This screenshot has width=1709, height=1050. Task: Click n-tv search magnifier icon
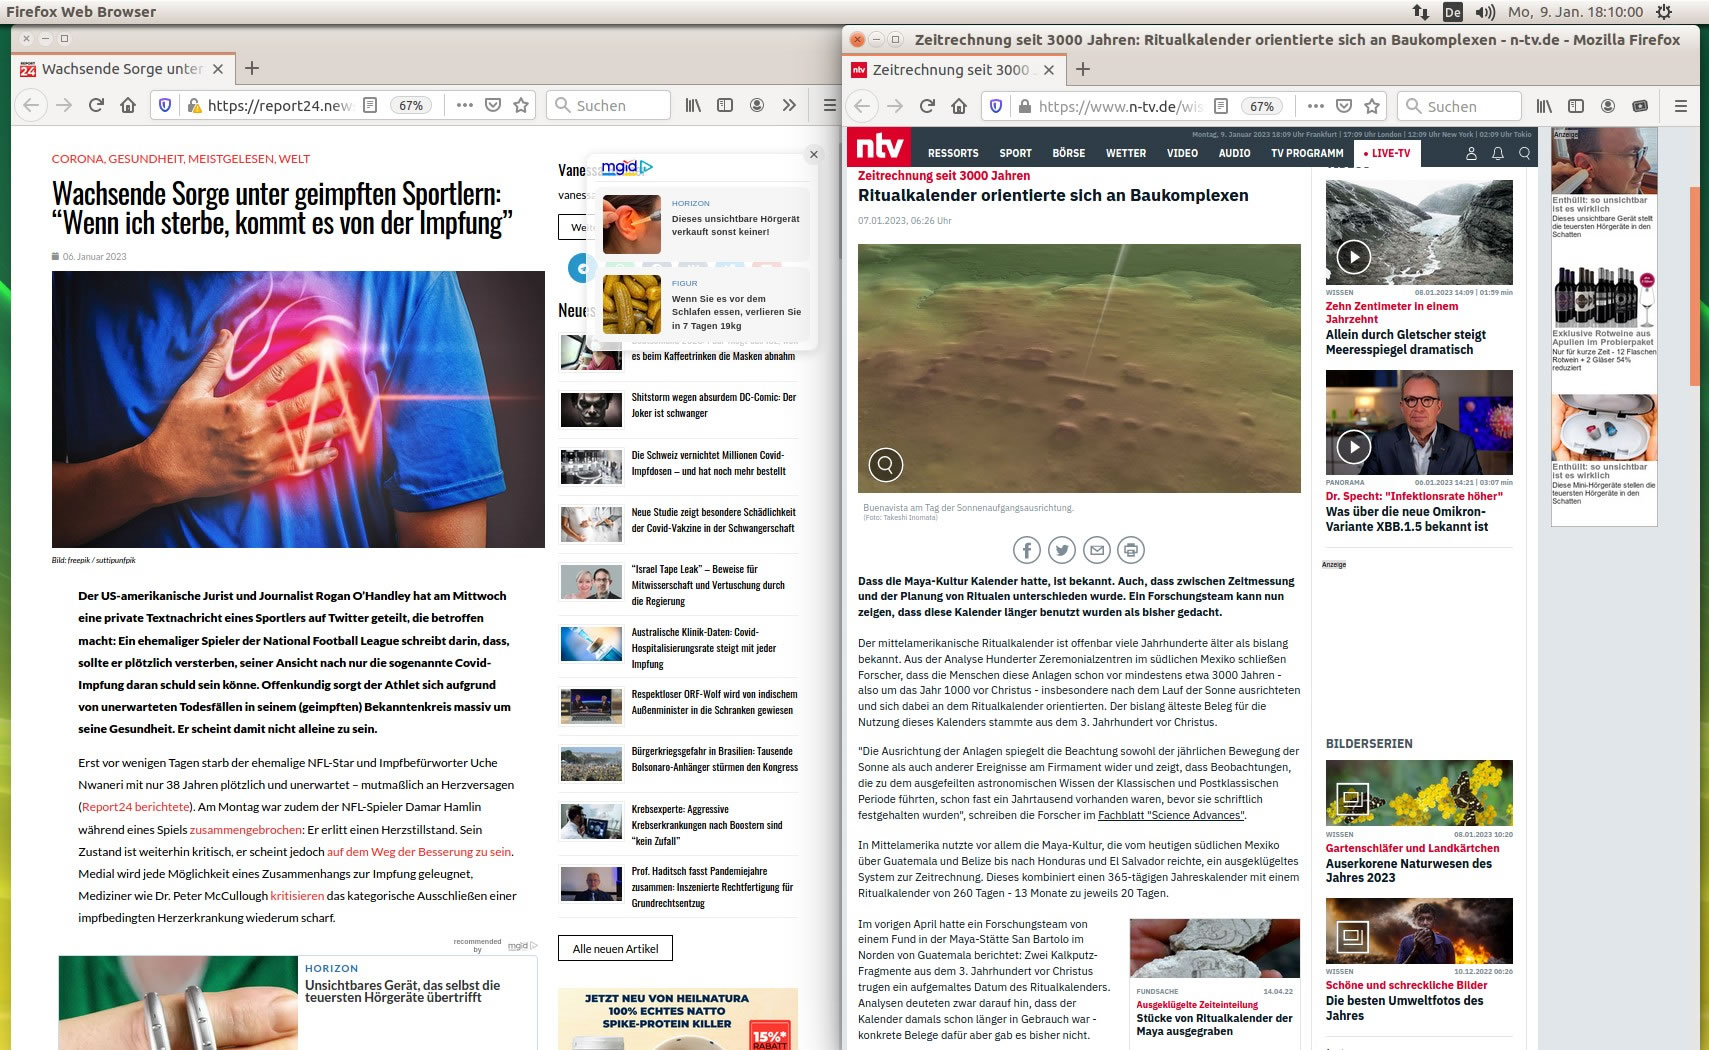1525,153
